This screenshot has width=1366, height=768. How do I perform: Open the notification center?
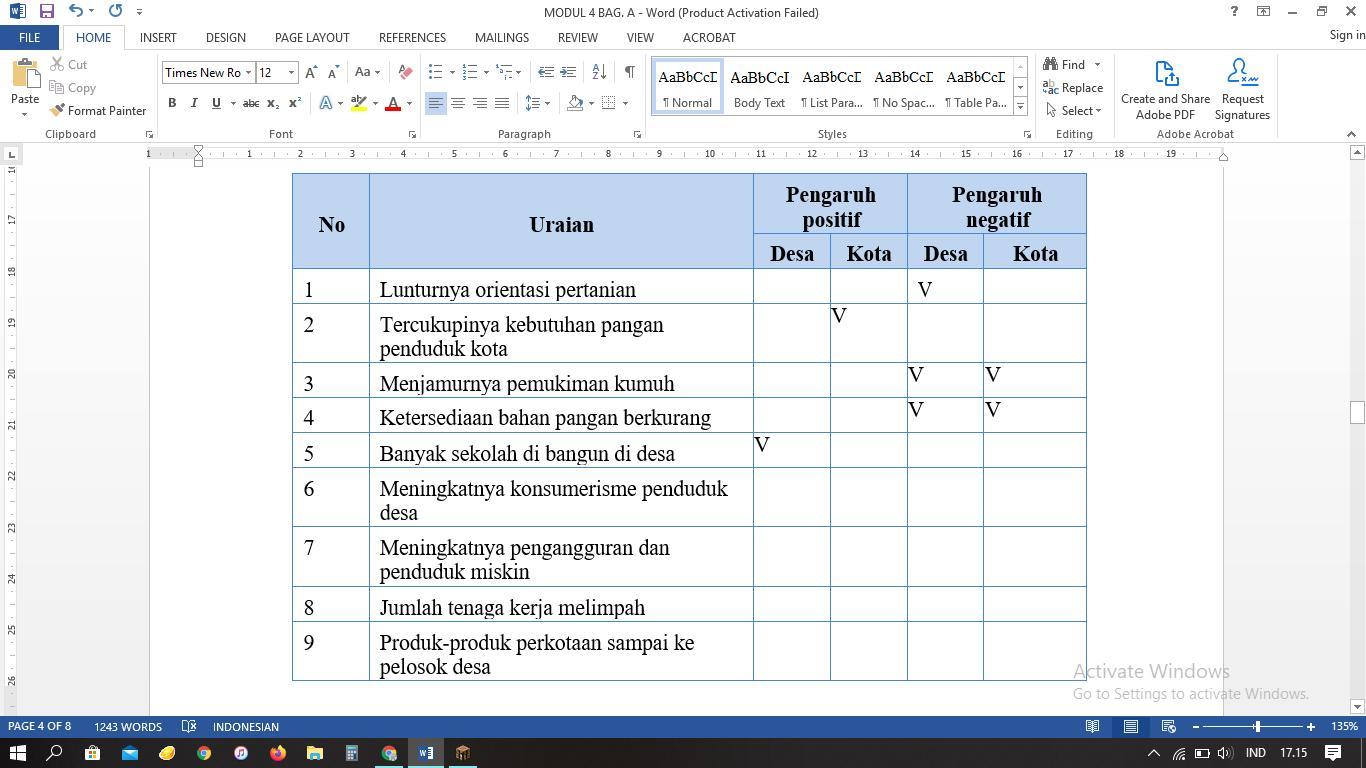pyautogui.click(x=1333, y=753)
